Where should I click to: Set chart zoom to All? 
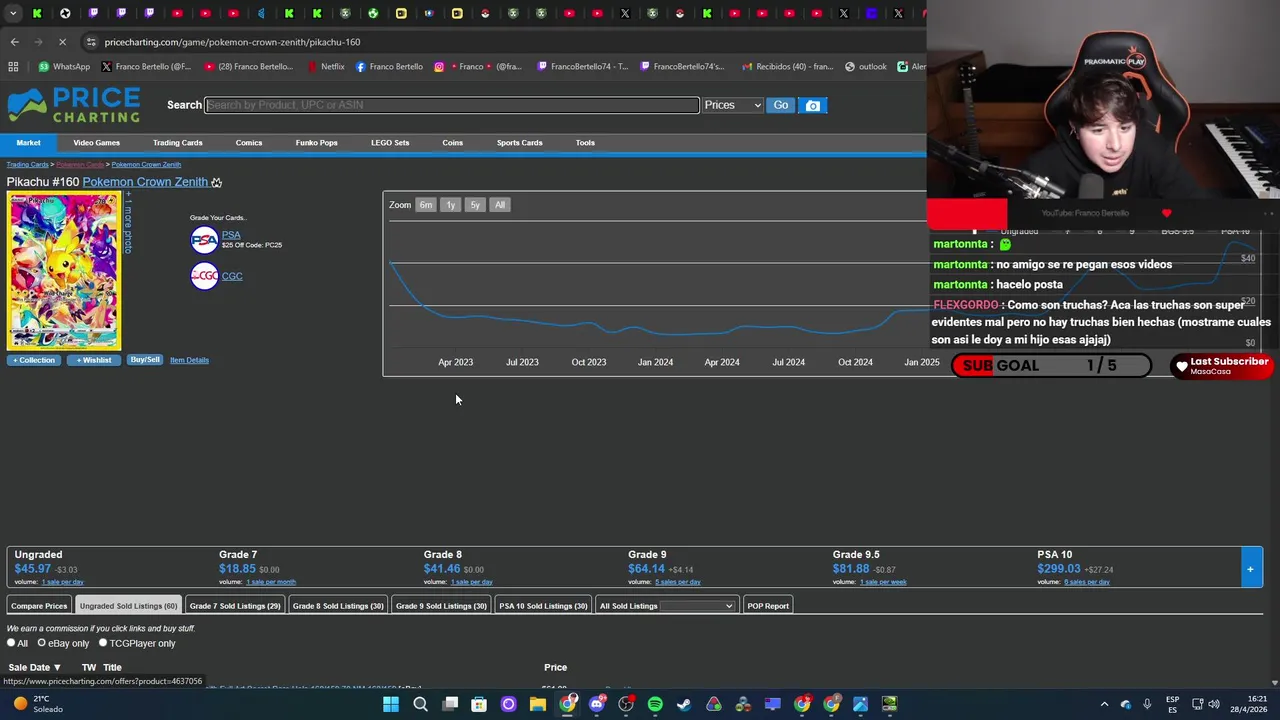500,205
